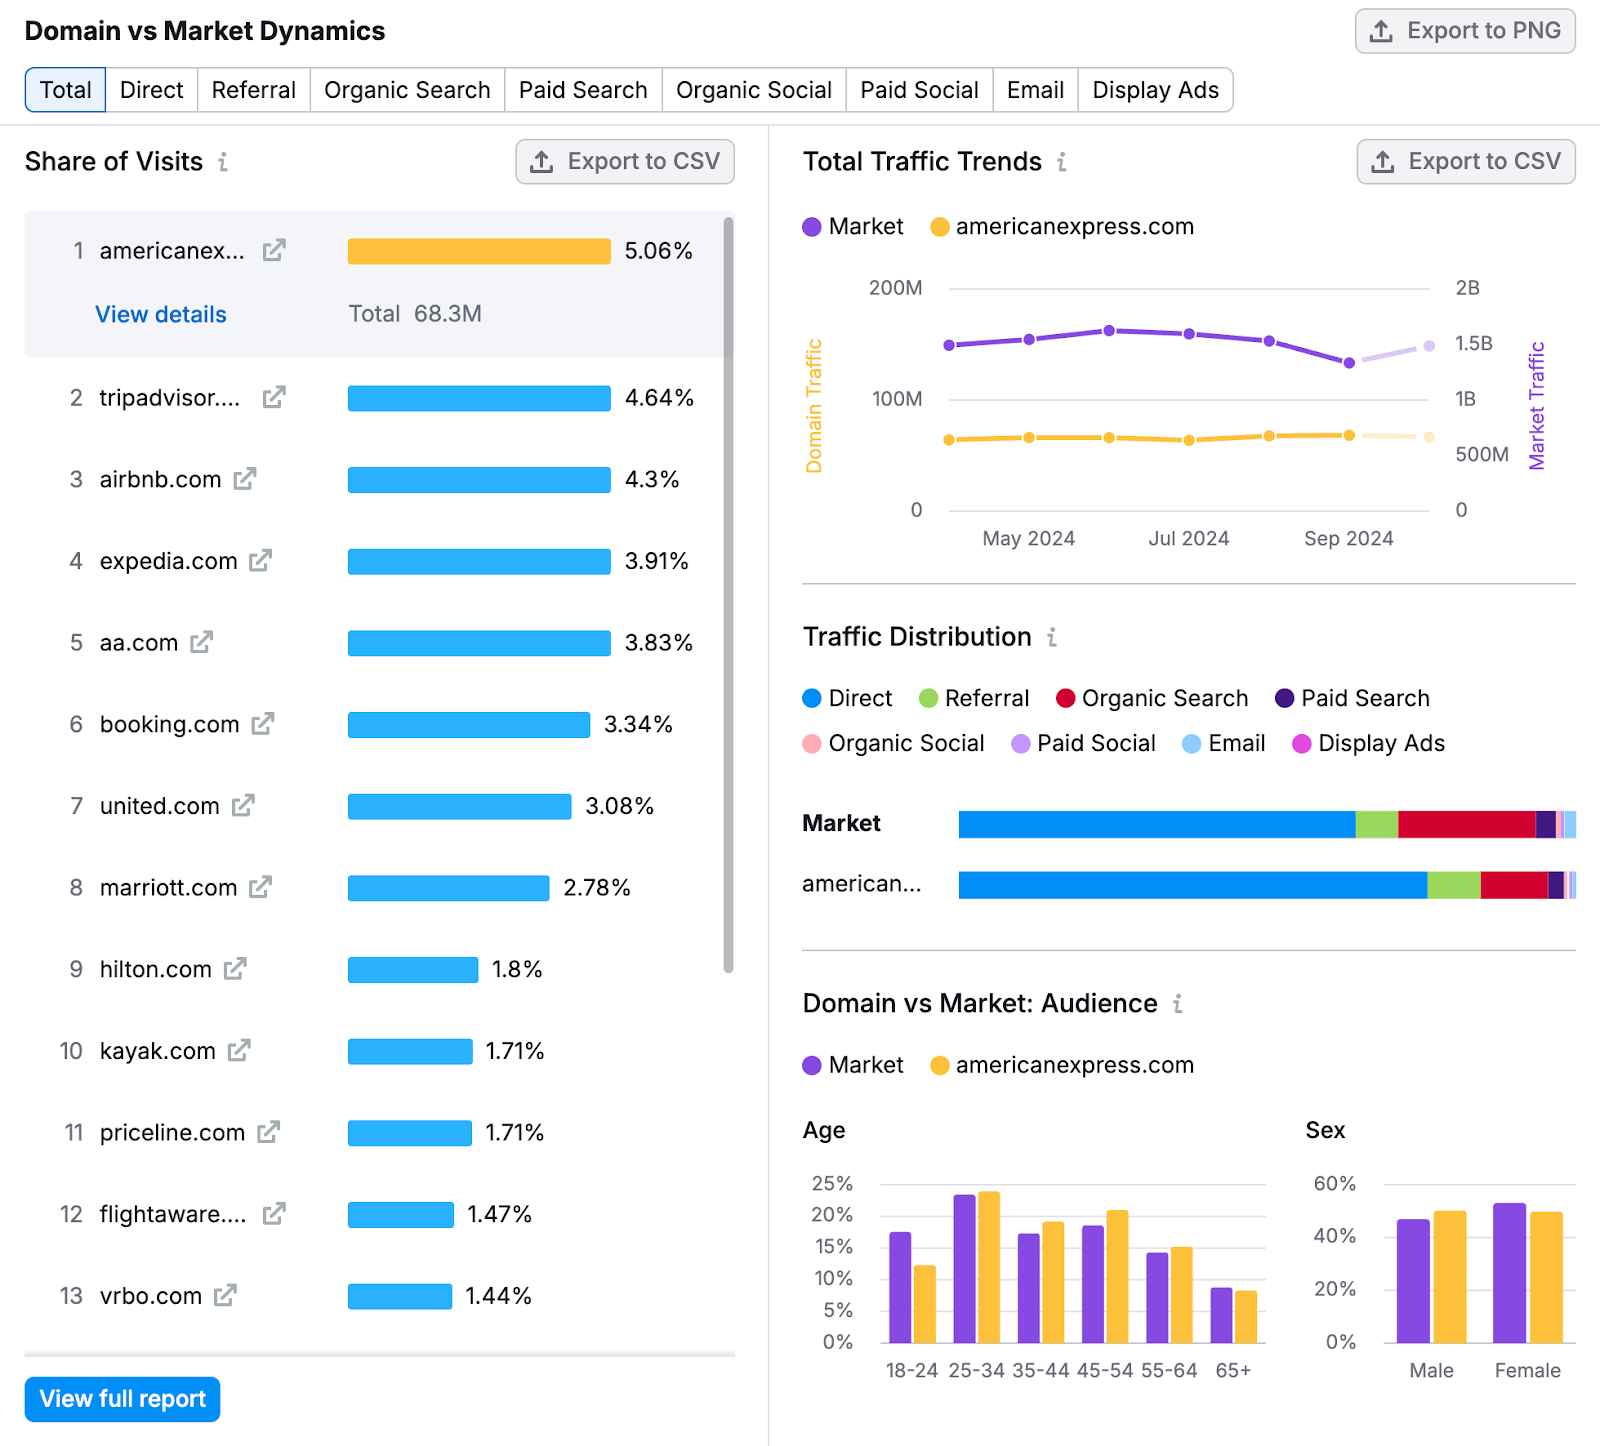Open aa.com external link icon
Image resolution: width=1600 pixels, height=1446 pixels.
click(202, 642)
